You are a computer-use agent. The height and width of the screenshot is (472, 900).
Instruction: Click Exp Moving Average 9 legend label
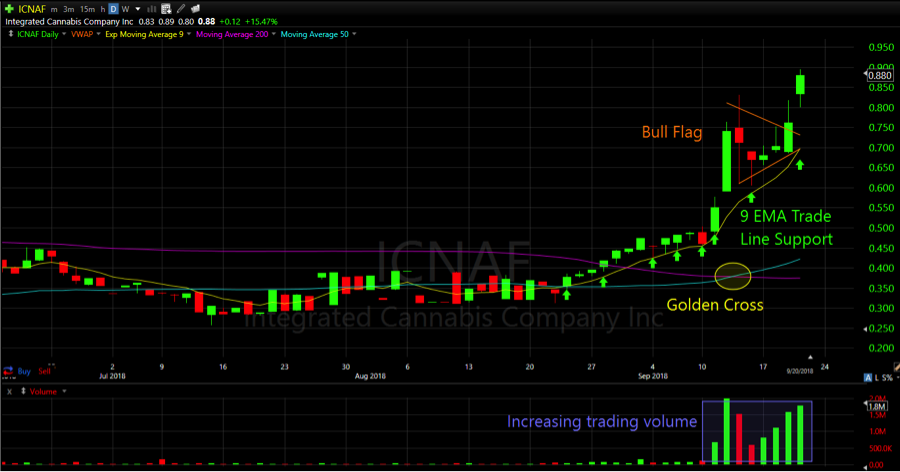coord(144,34)
